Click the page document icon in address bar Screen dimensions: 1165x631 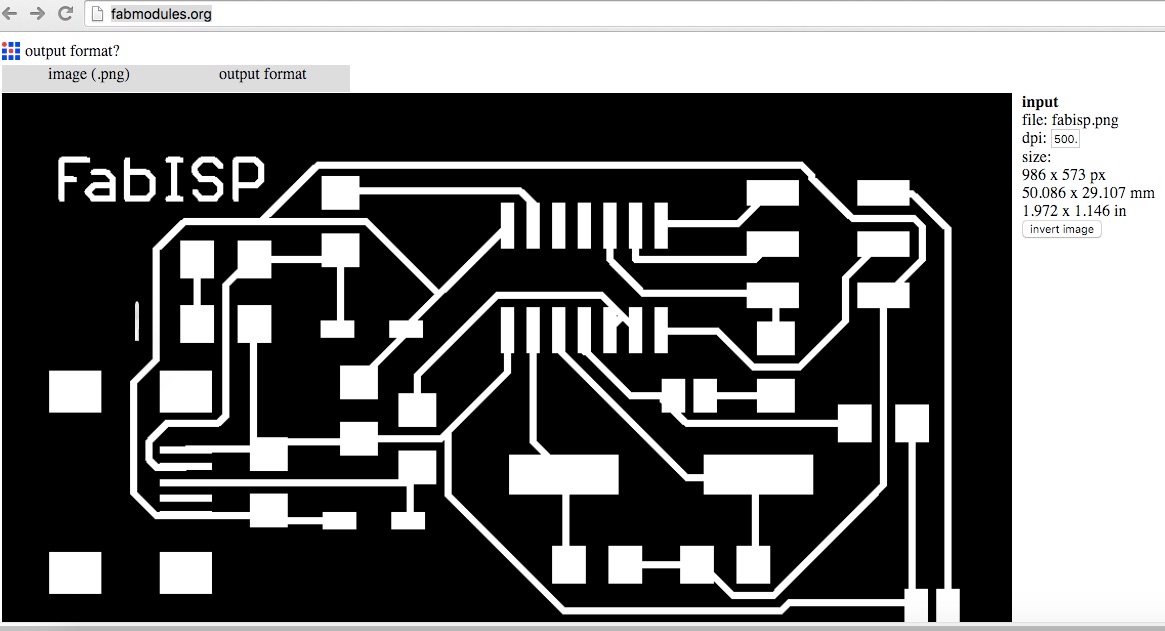97,13
